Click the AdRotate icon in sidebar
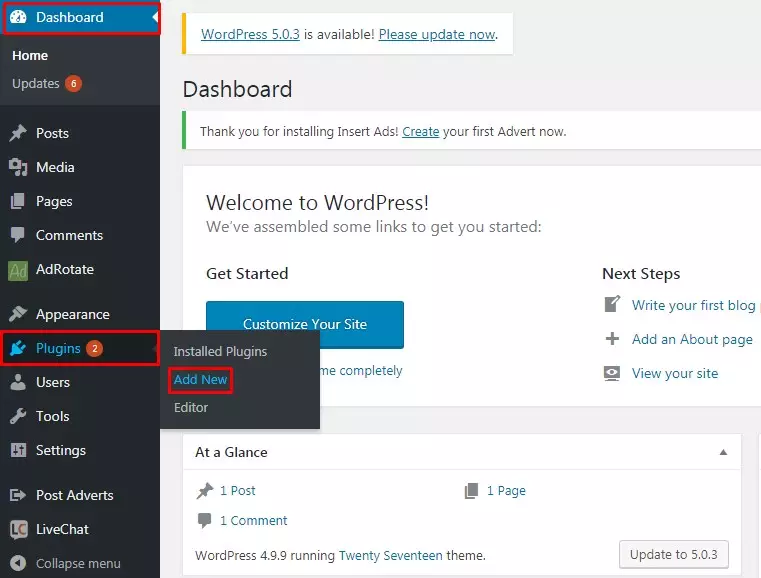This screenshot has width=761, height=578. (18, 270)
